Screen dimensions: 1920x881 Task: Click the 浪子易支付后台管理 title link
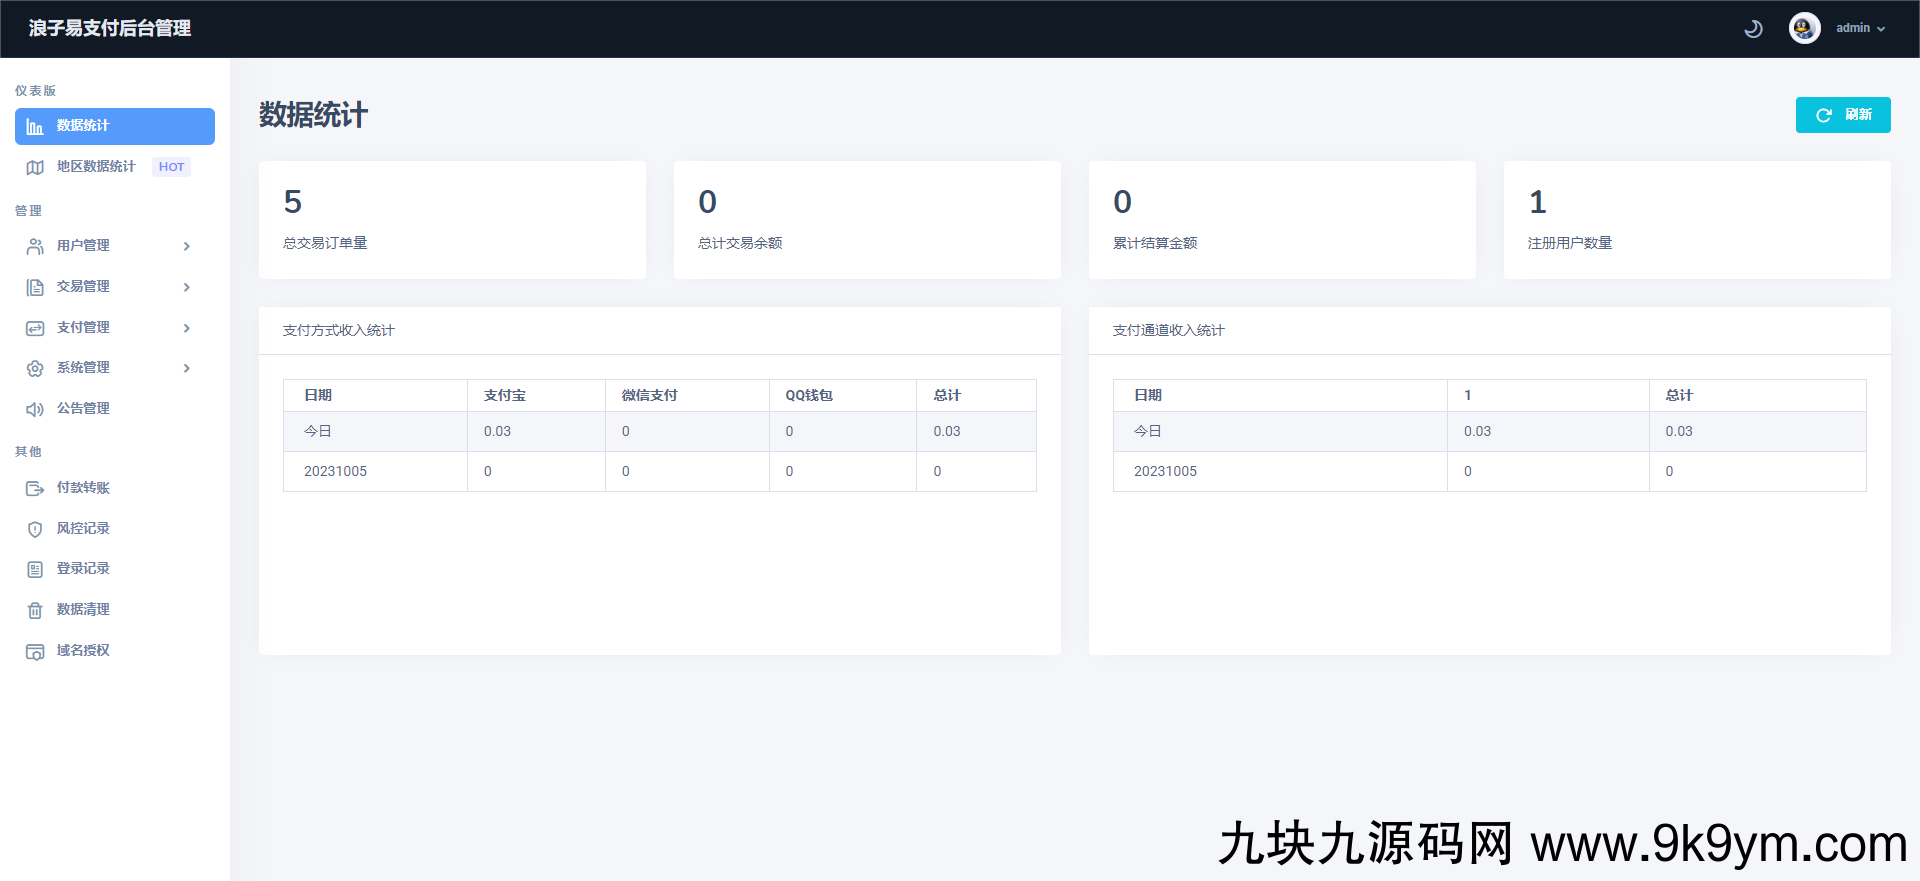point(110,28)
